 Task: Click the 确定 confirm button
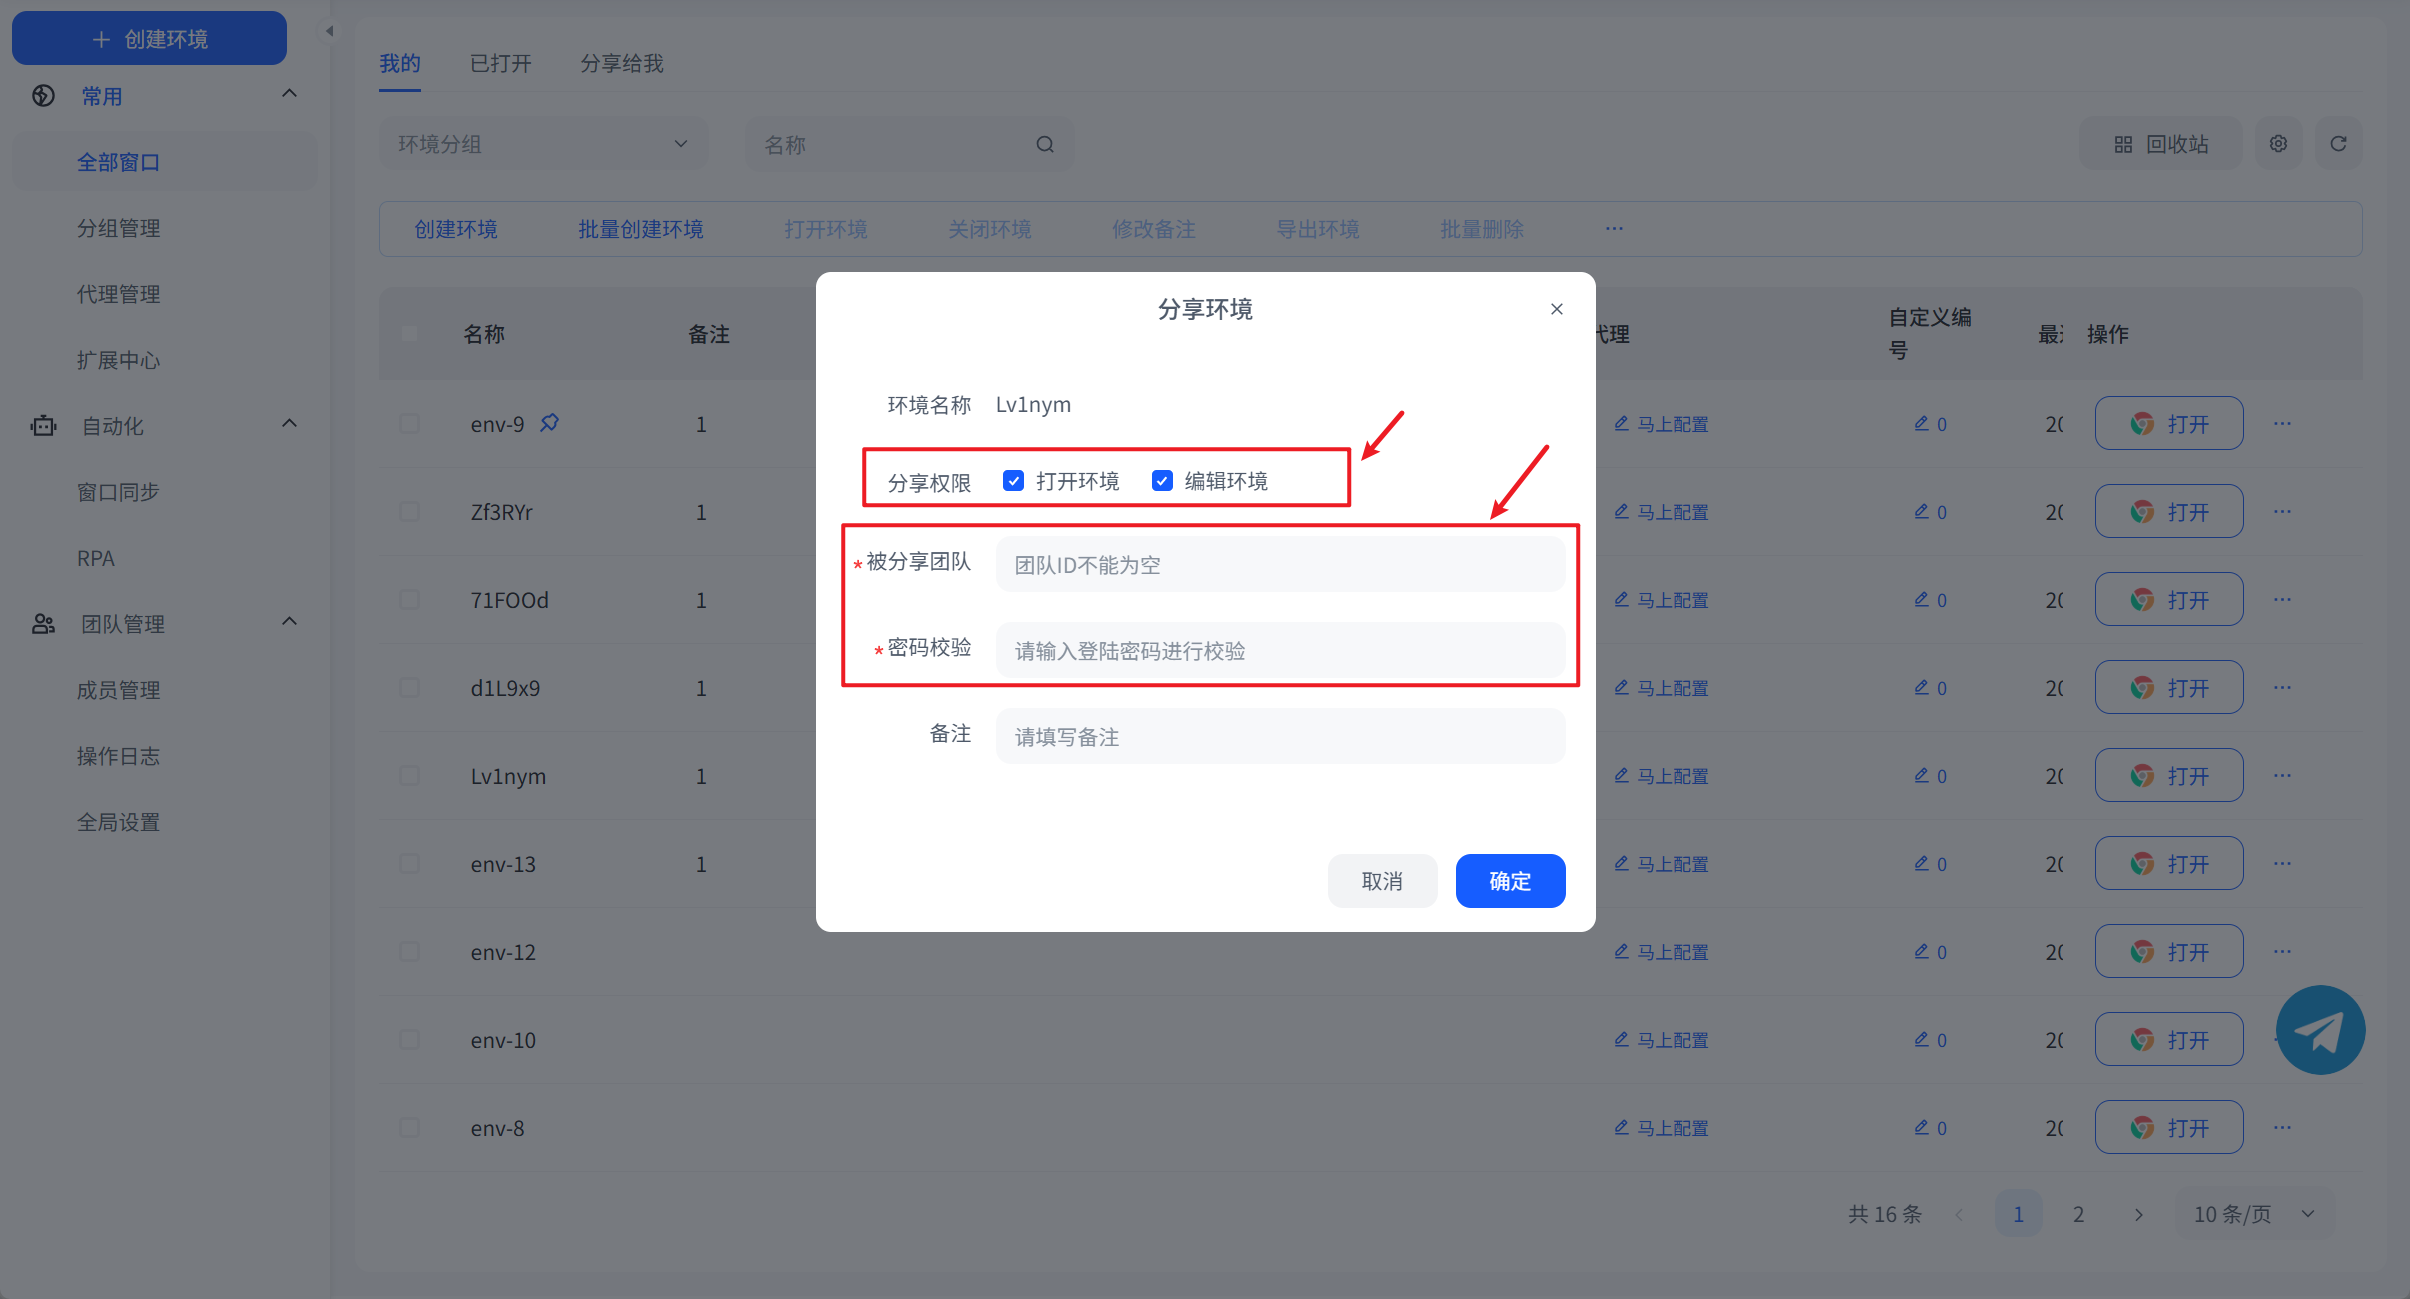click(1509, 881)
